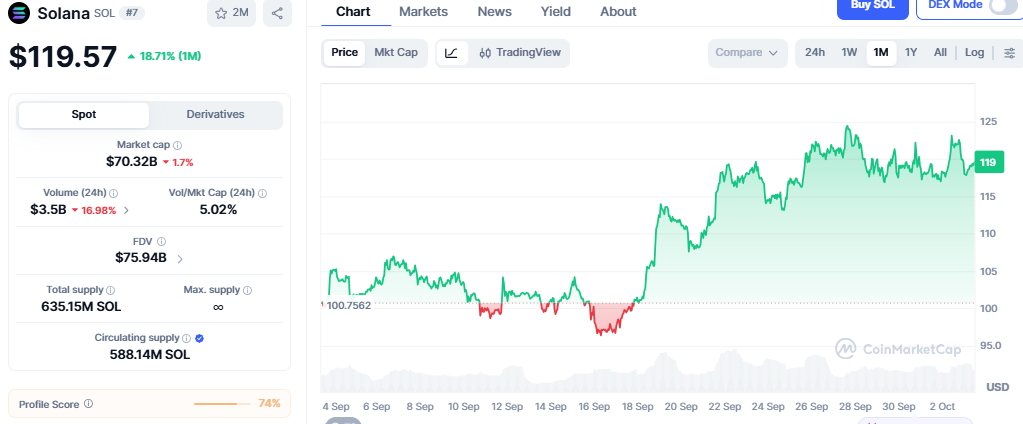Open the Chart tab
The image size is (1023, 424).
pos(353,12)
